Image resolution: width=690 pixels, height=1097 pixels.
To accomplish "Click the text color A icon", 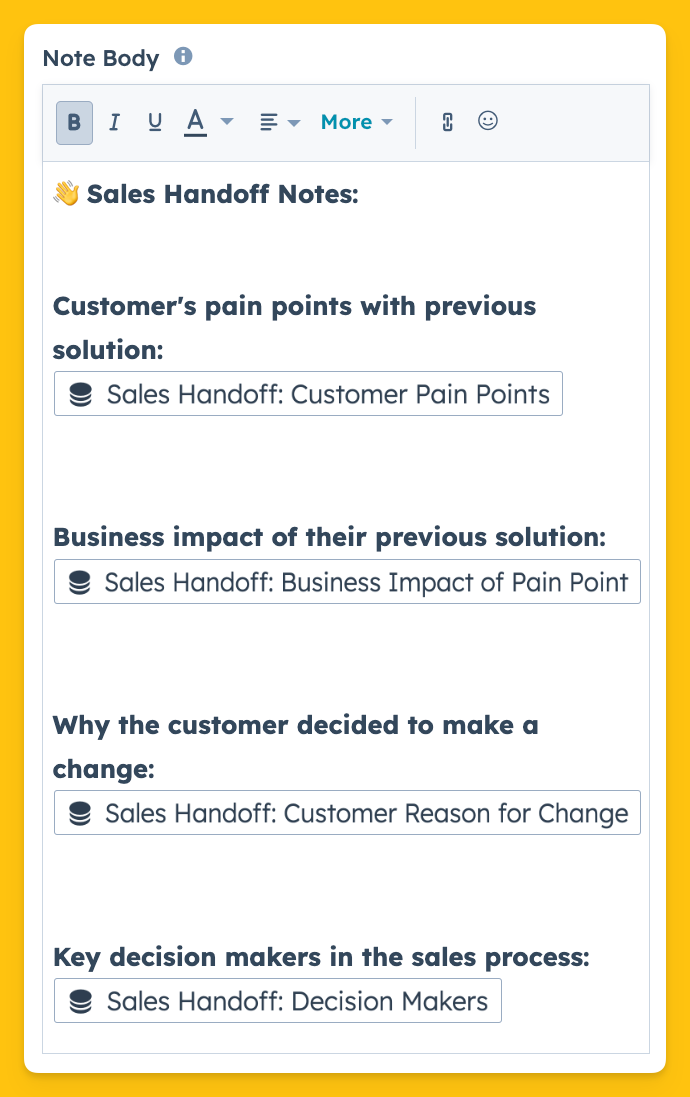I will point(195,122).
